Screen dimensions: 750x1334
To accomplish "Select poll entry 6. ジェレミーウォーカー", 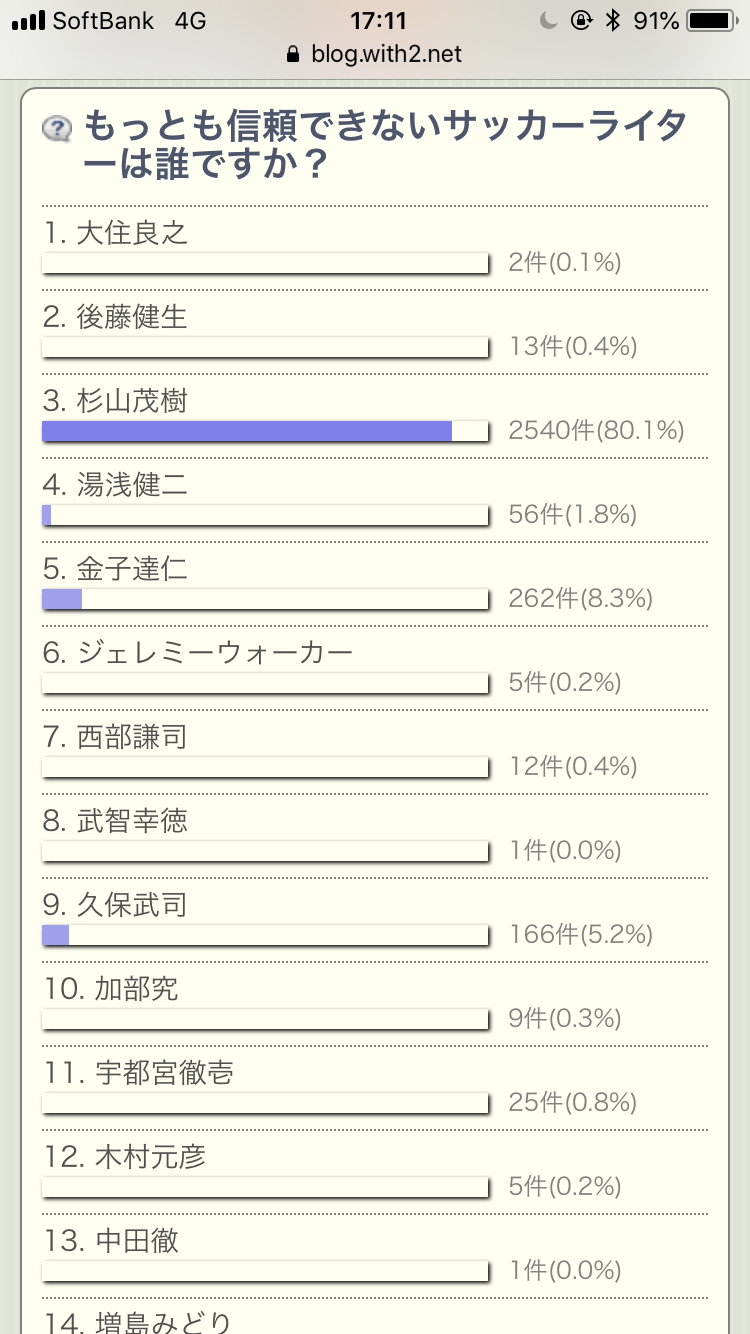I will [x=199, y=654].
